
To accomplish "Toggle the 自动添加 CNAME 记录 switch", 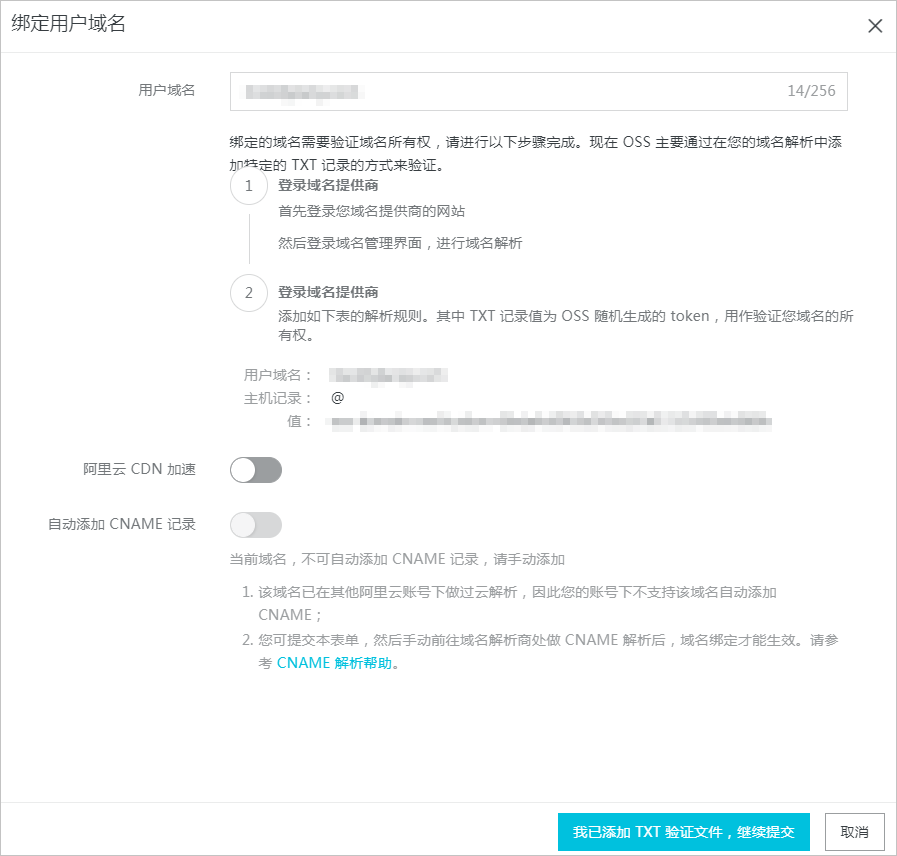I will point(256,525).
